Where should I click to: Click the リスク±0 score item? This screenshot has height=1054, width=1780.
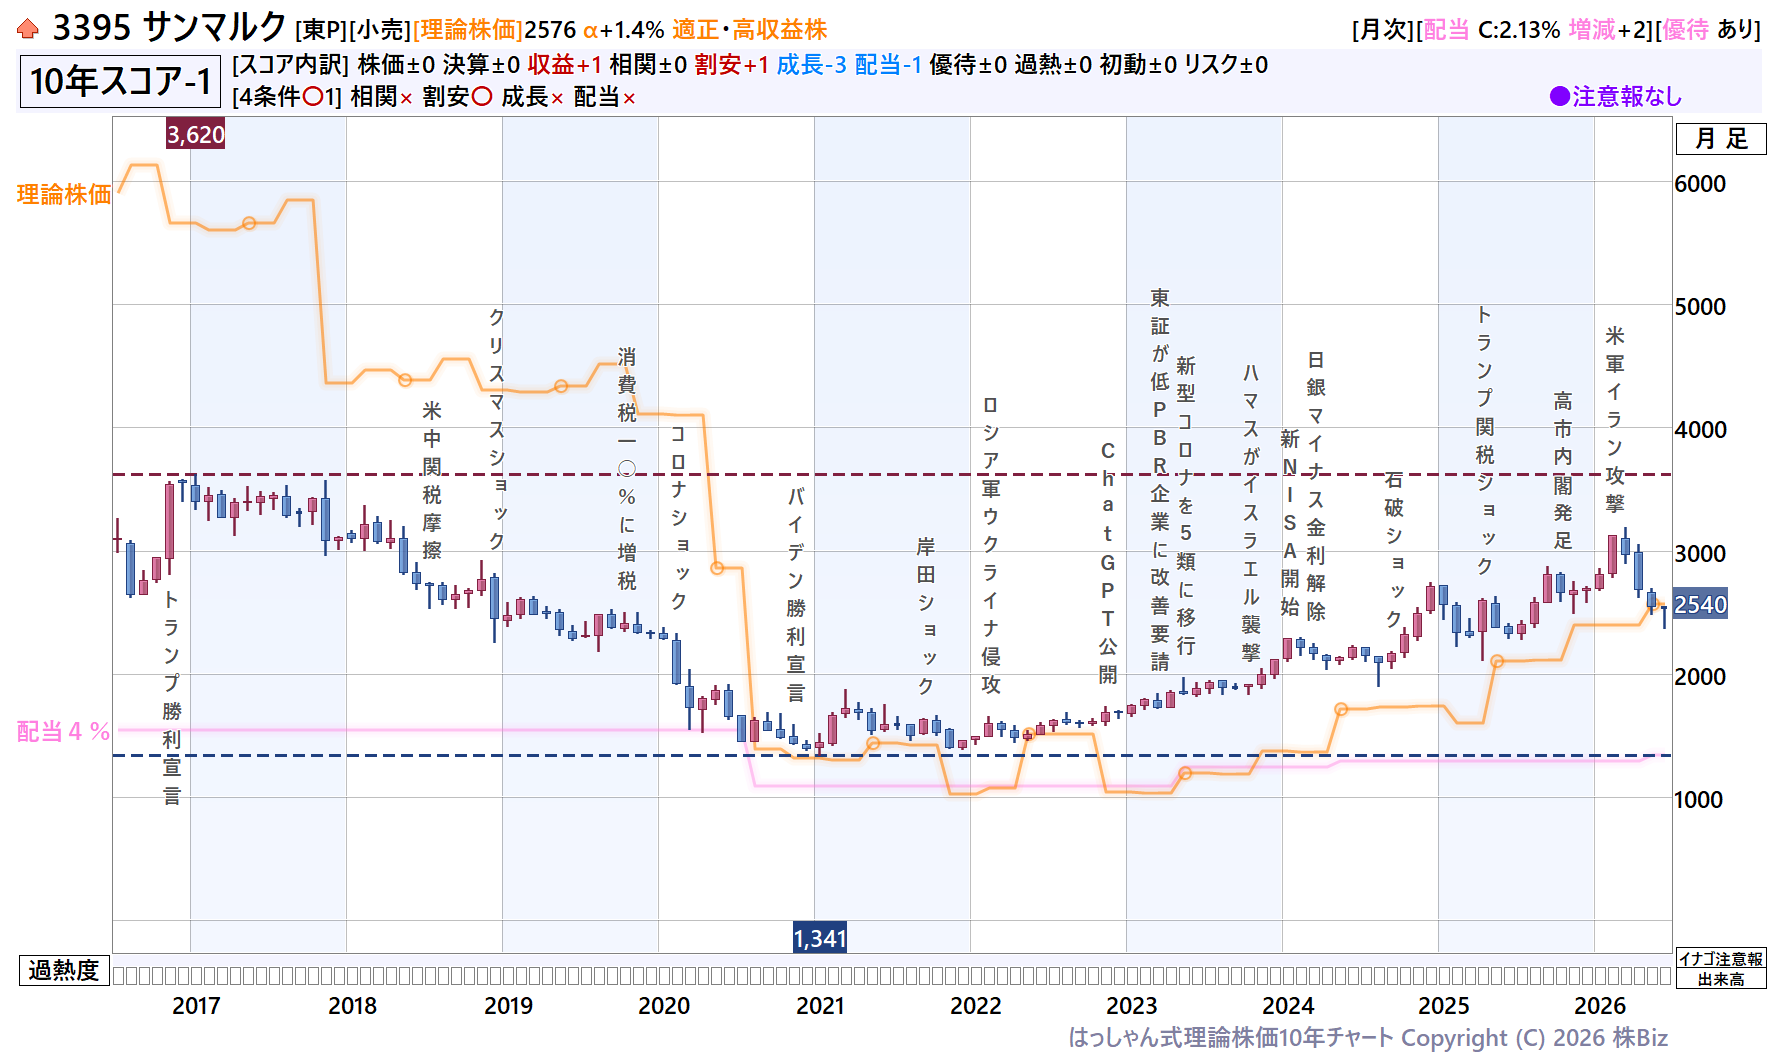[x=1226, y=65]
